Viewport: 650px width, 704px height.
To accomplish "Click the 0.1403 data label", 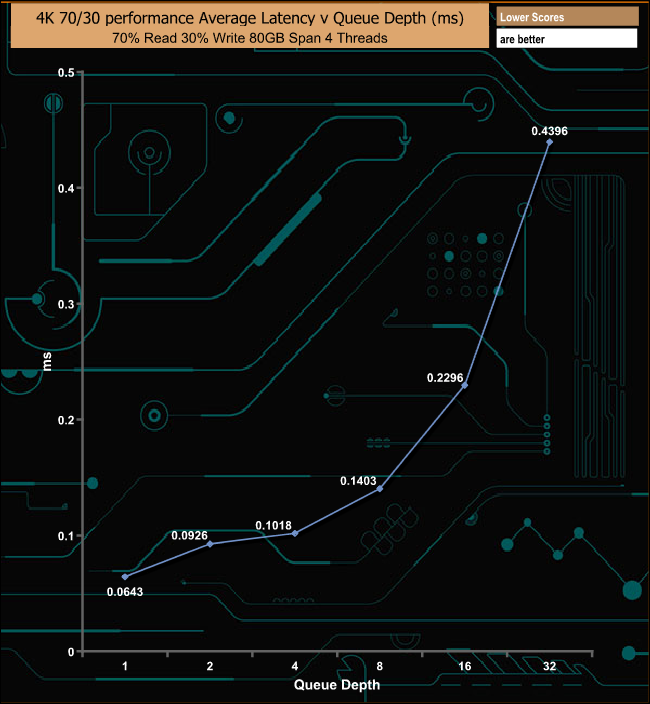I will (358, 481).
